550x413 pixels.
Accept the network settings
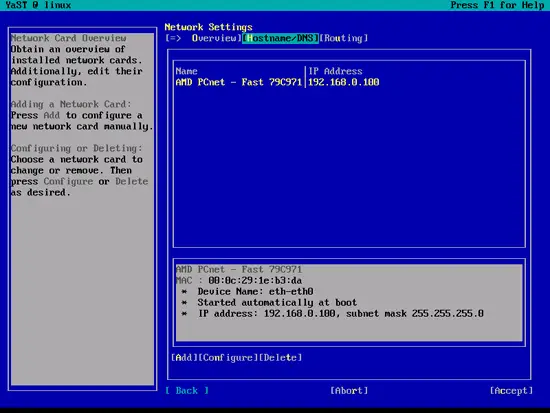[511, 391]
